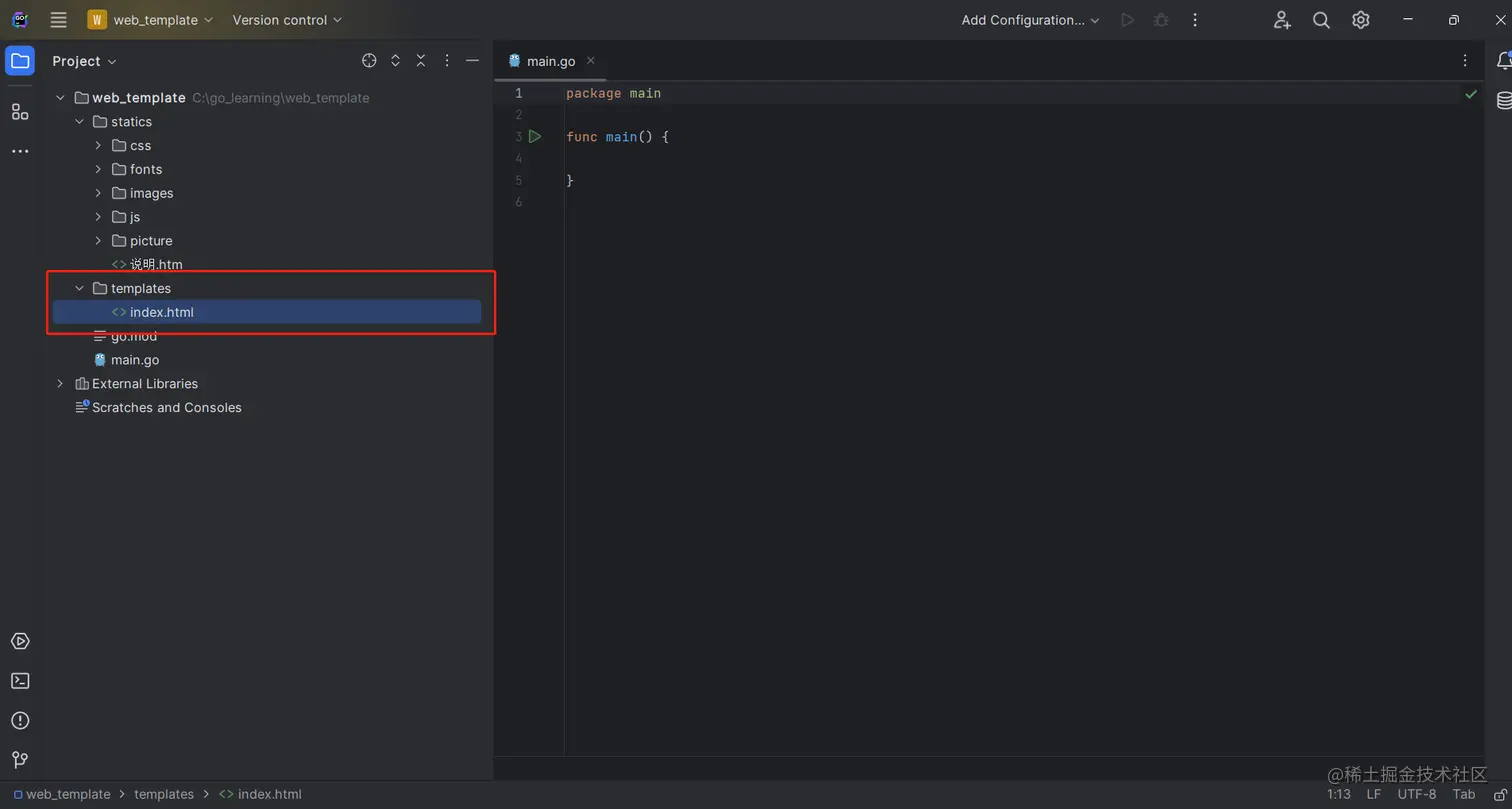Open Project panel options menu
Screen dimensions: 1512x809
tap(447, 61)
